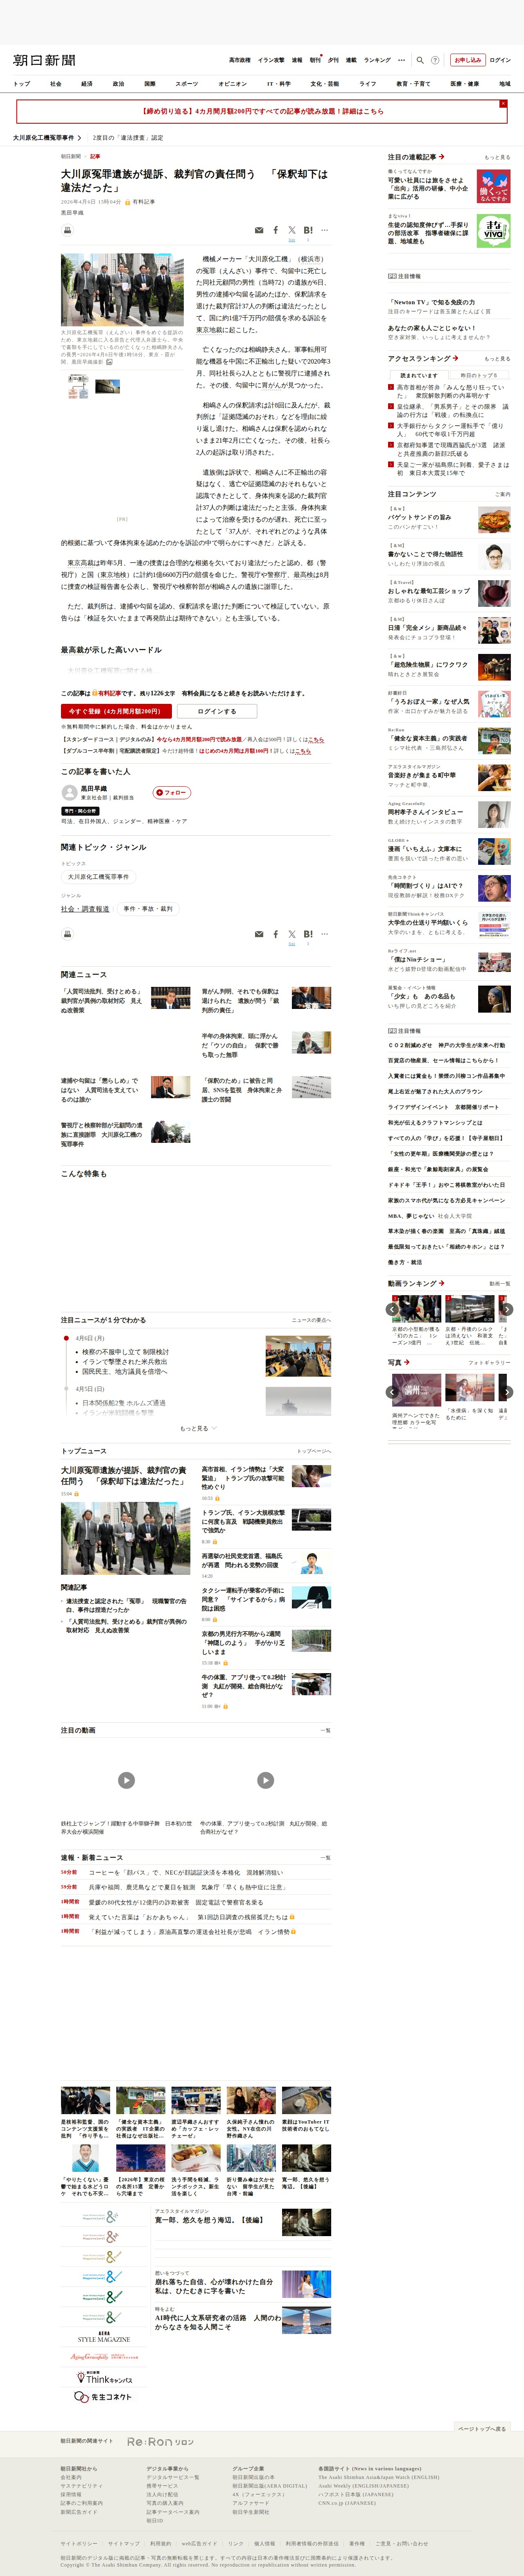Share article by mail icon under headline
The height and width of the screenshot is (2576, 524).
click(259, 230)
